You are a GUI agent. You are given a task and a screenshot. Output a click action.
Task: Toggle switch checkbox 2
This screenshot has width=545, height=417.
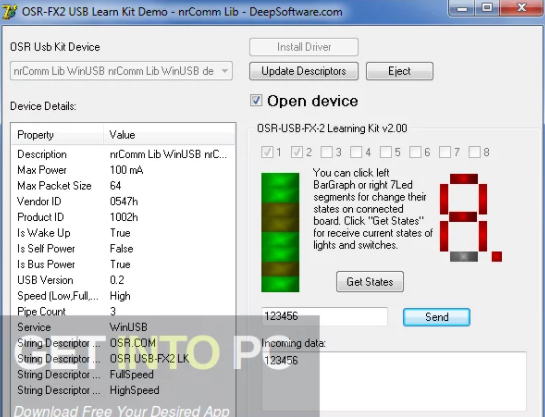[296, 152]
